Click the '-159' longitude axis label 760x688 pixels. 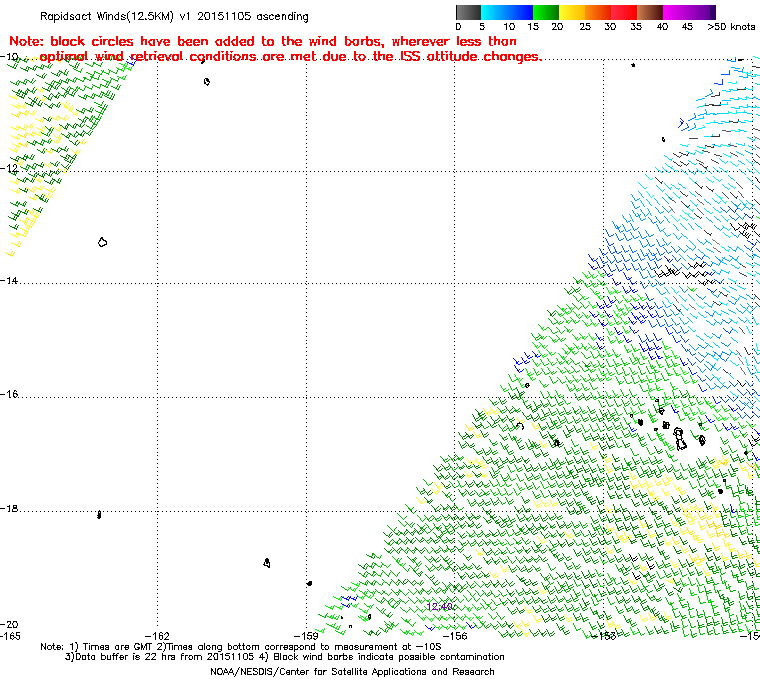click(306, 636)
